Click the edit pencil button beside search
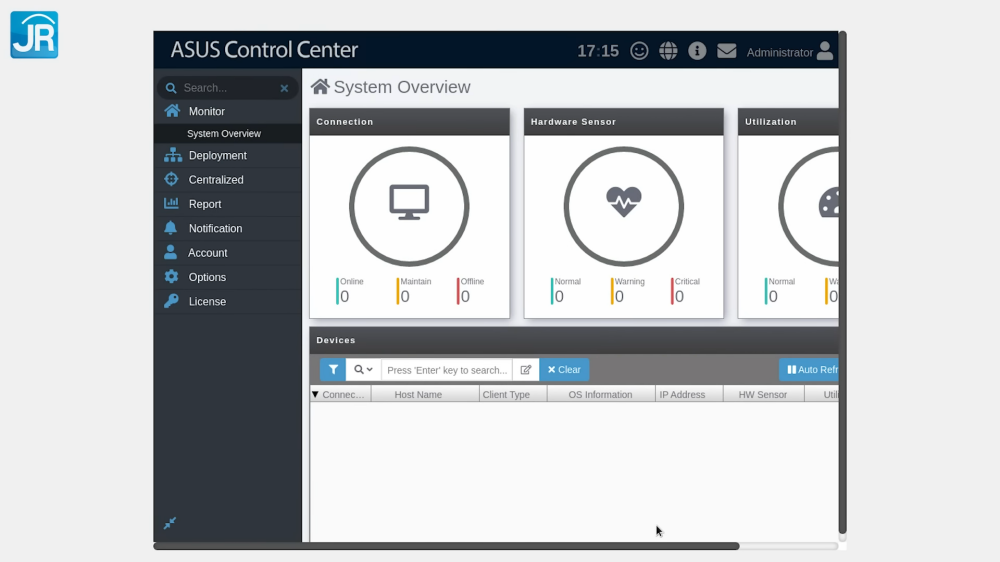The height and width of the screenshot is (562, 1000). [526, 370]
